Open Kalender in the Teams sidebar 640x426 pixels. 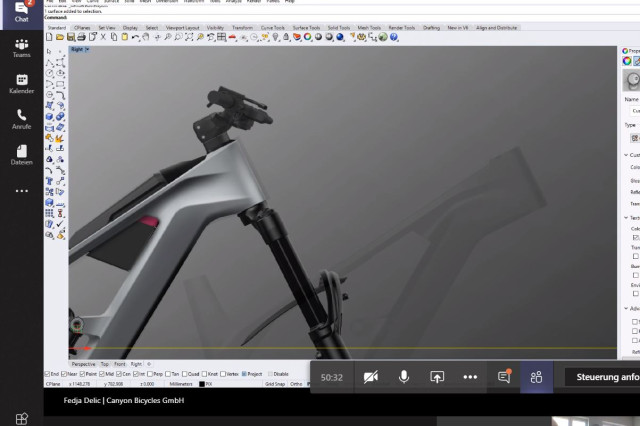point(21,84)
